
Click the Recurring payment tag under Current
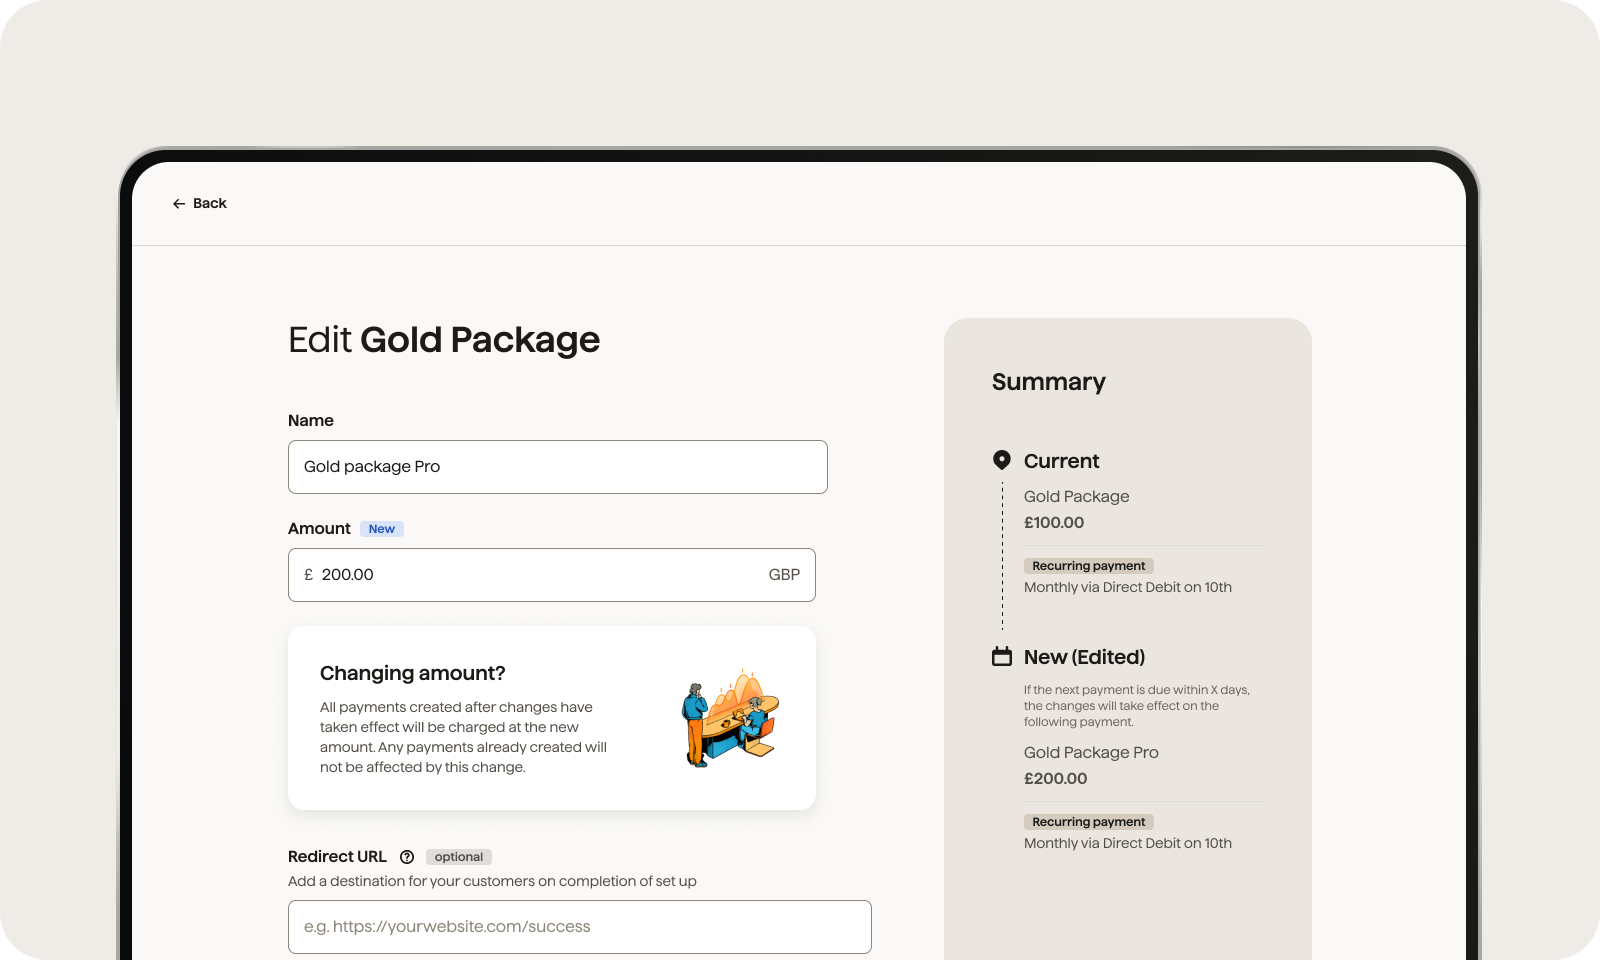pos(1088,565)
